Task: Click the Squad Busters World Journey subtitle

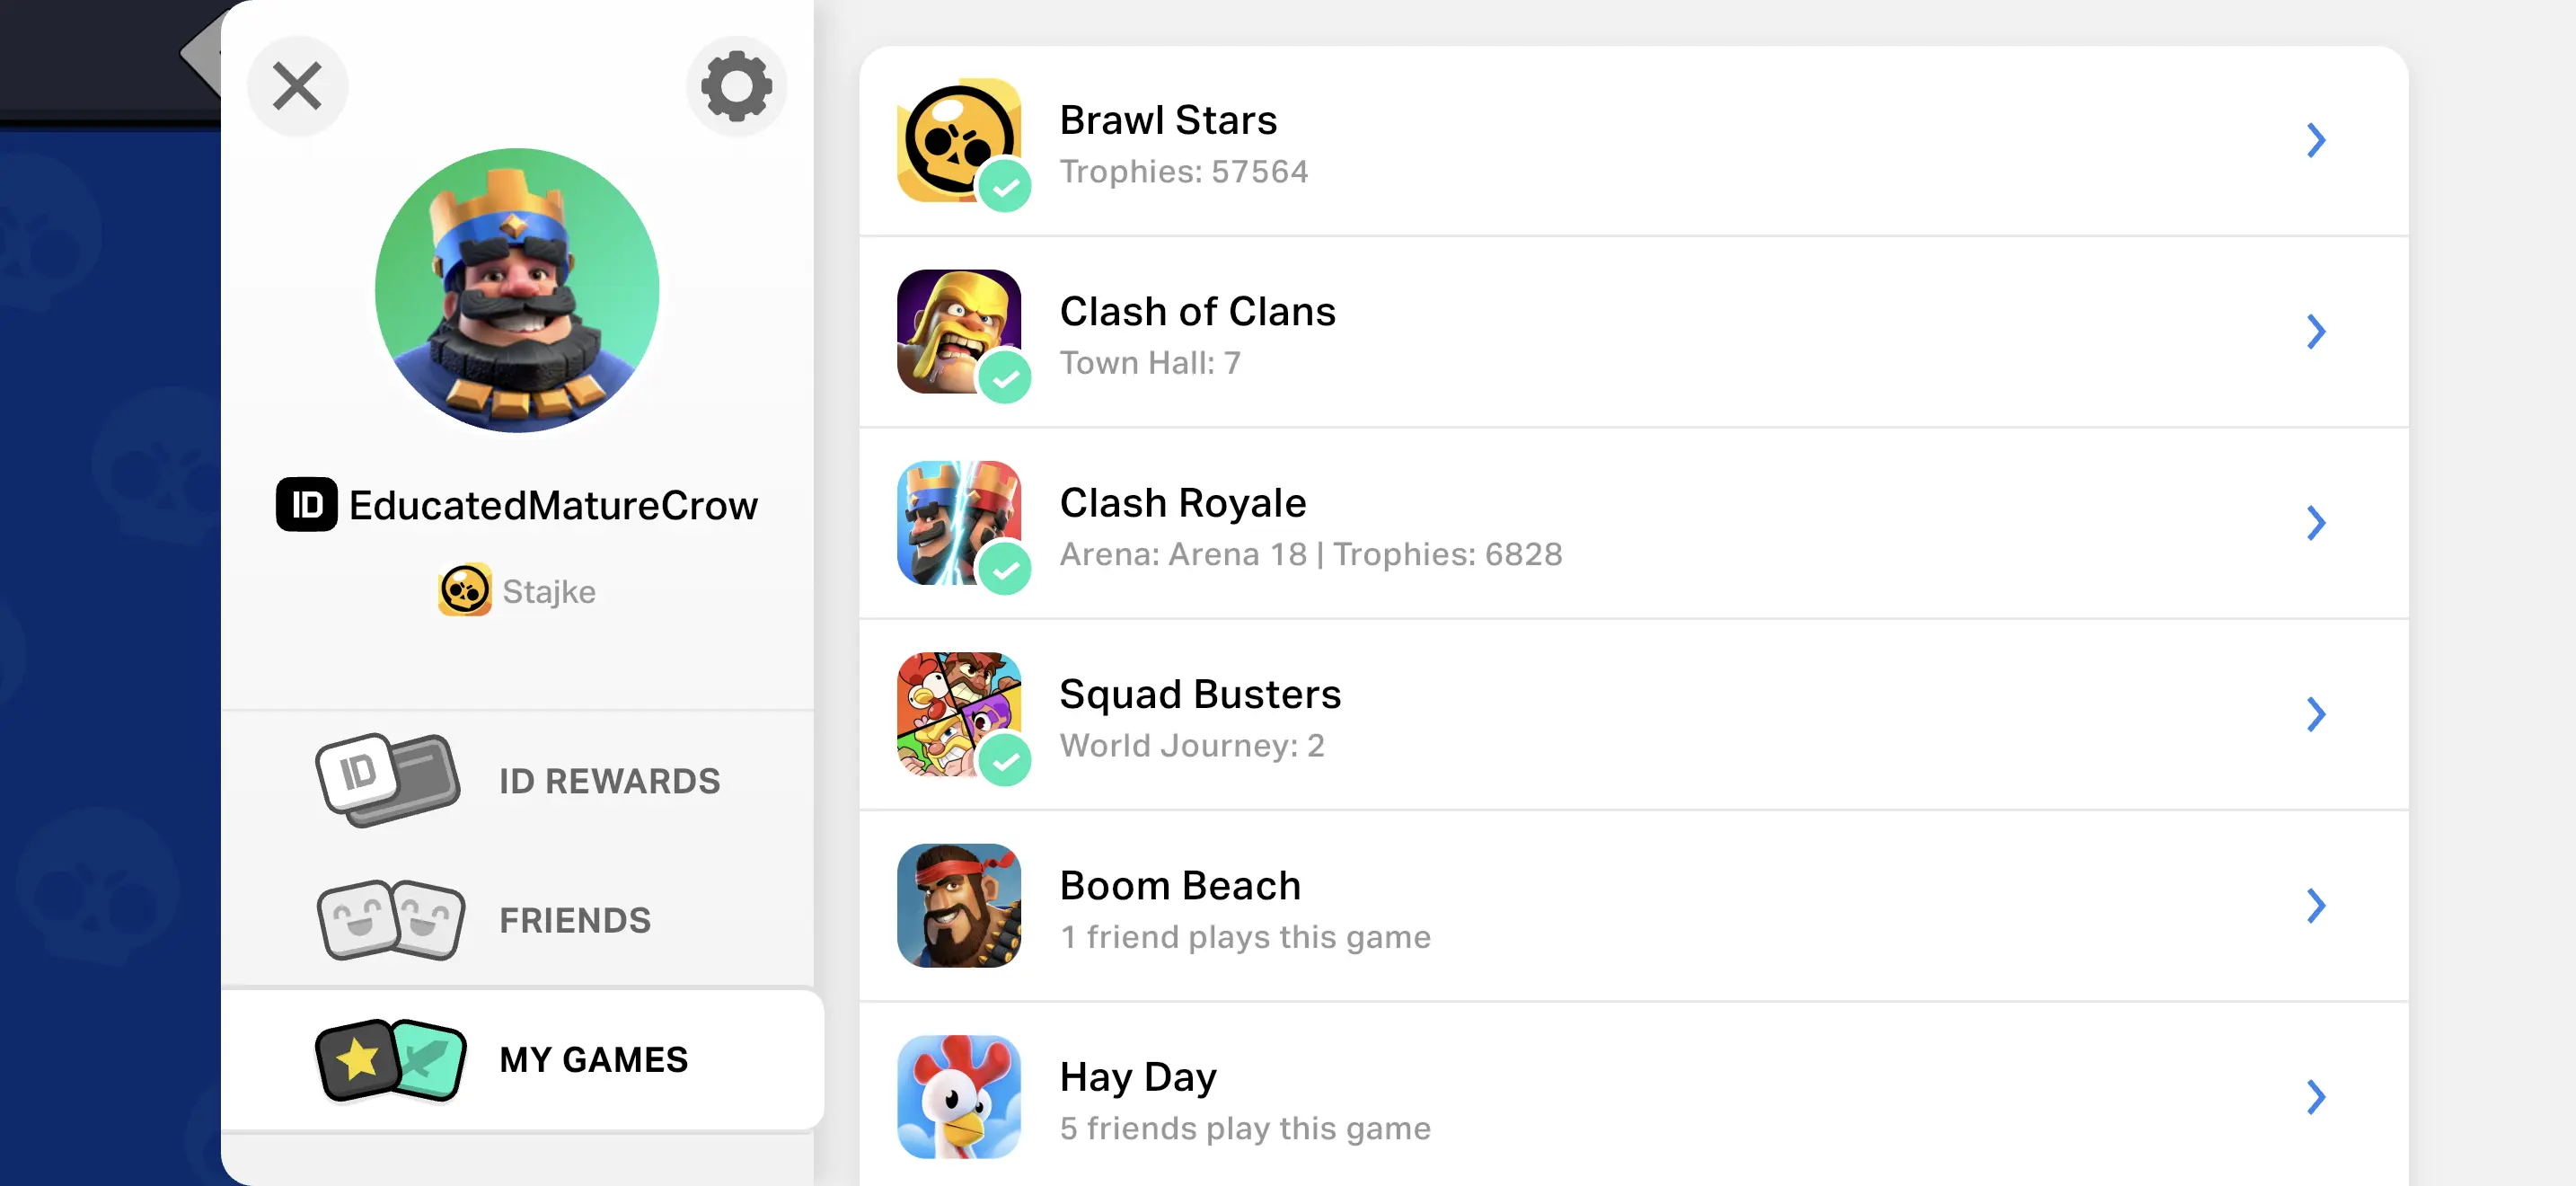Action: tap(1192, 745)
